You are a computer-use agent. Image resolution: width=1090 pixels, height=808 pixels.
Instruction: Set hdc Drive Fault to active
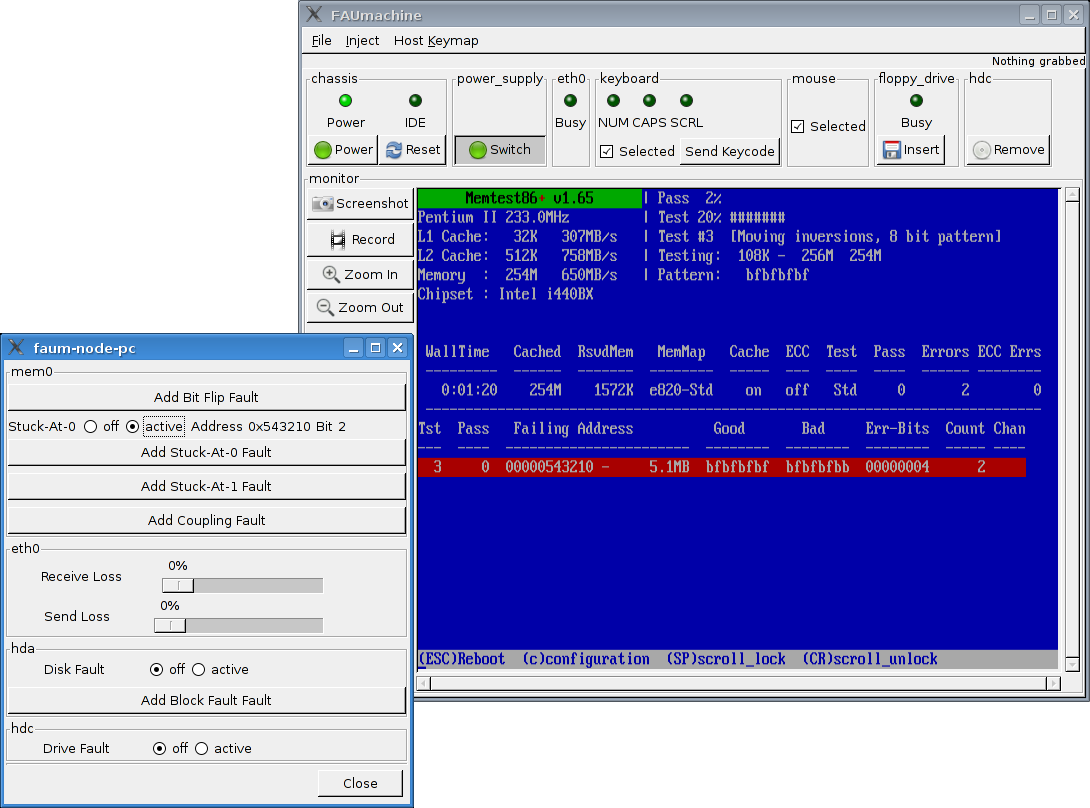pos(201,749)
